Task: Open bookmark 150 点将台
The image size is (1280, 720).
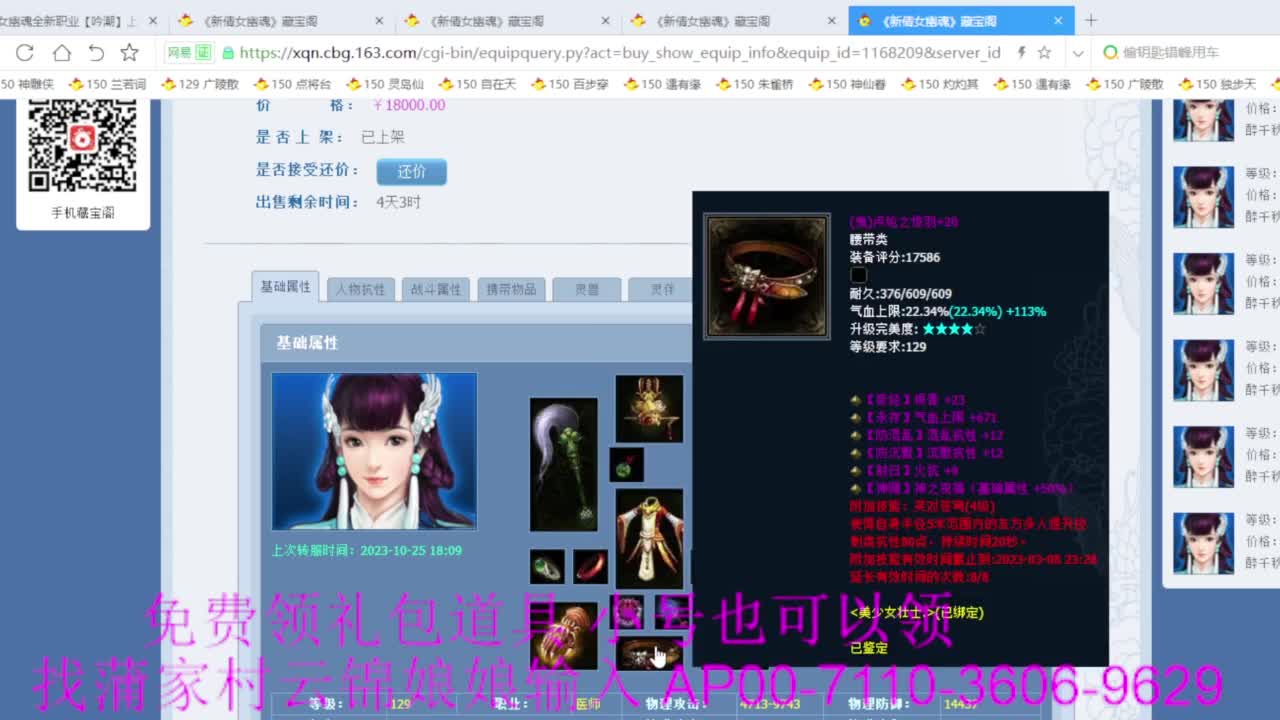Action: coord(292,84)
